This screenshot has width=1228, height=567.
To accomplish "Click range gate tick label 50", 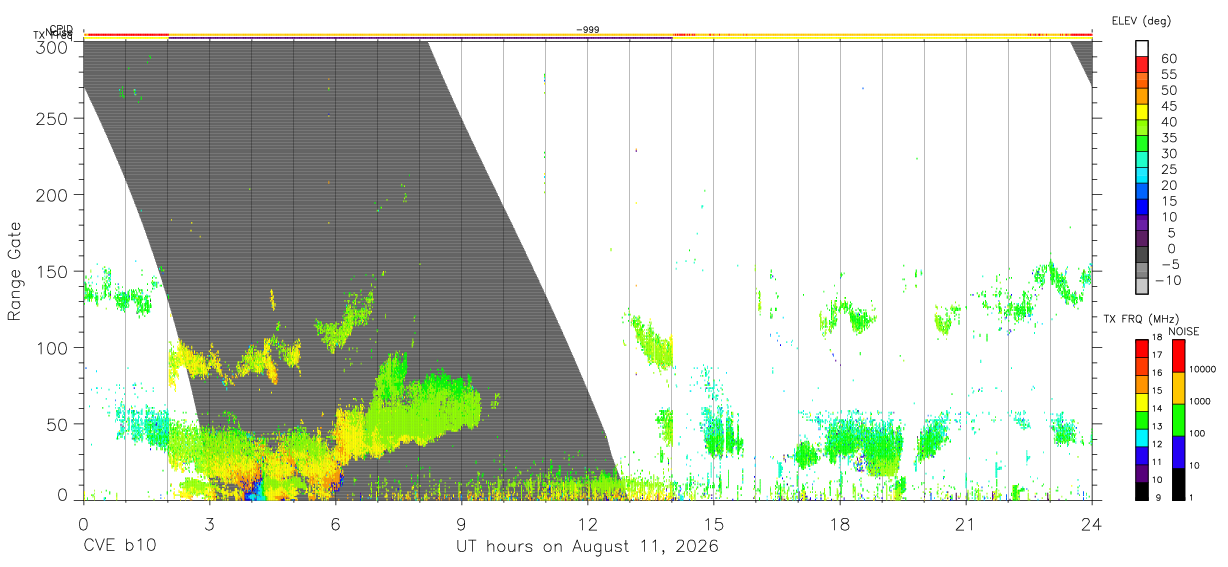I will (x=57, y=424).
